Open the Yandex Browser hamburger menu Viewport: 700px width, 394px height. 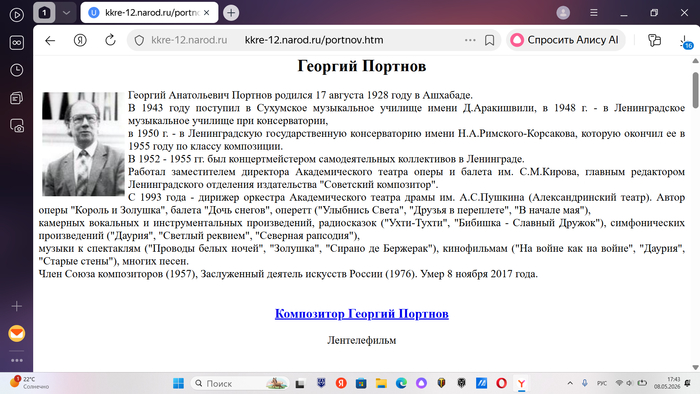[594, 13]
